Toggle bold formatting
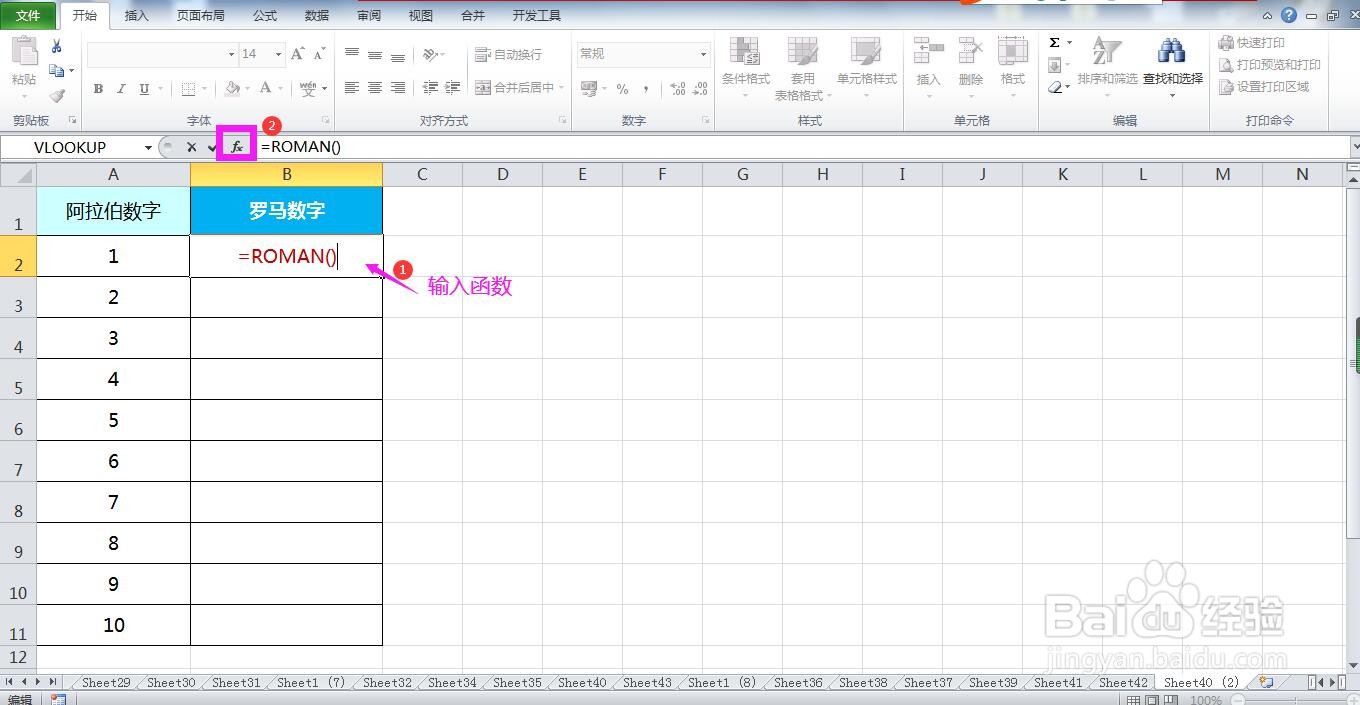 tap(98, 89)
